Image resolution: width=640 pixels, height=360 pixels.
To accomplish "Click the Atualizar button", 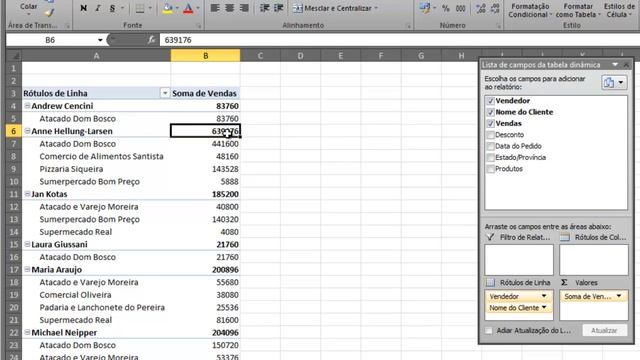I will [x=604, y=331].
